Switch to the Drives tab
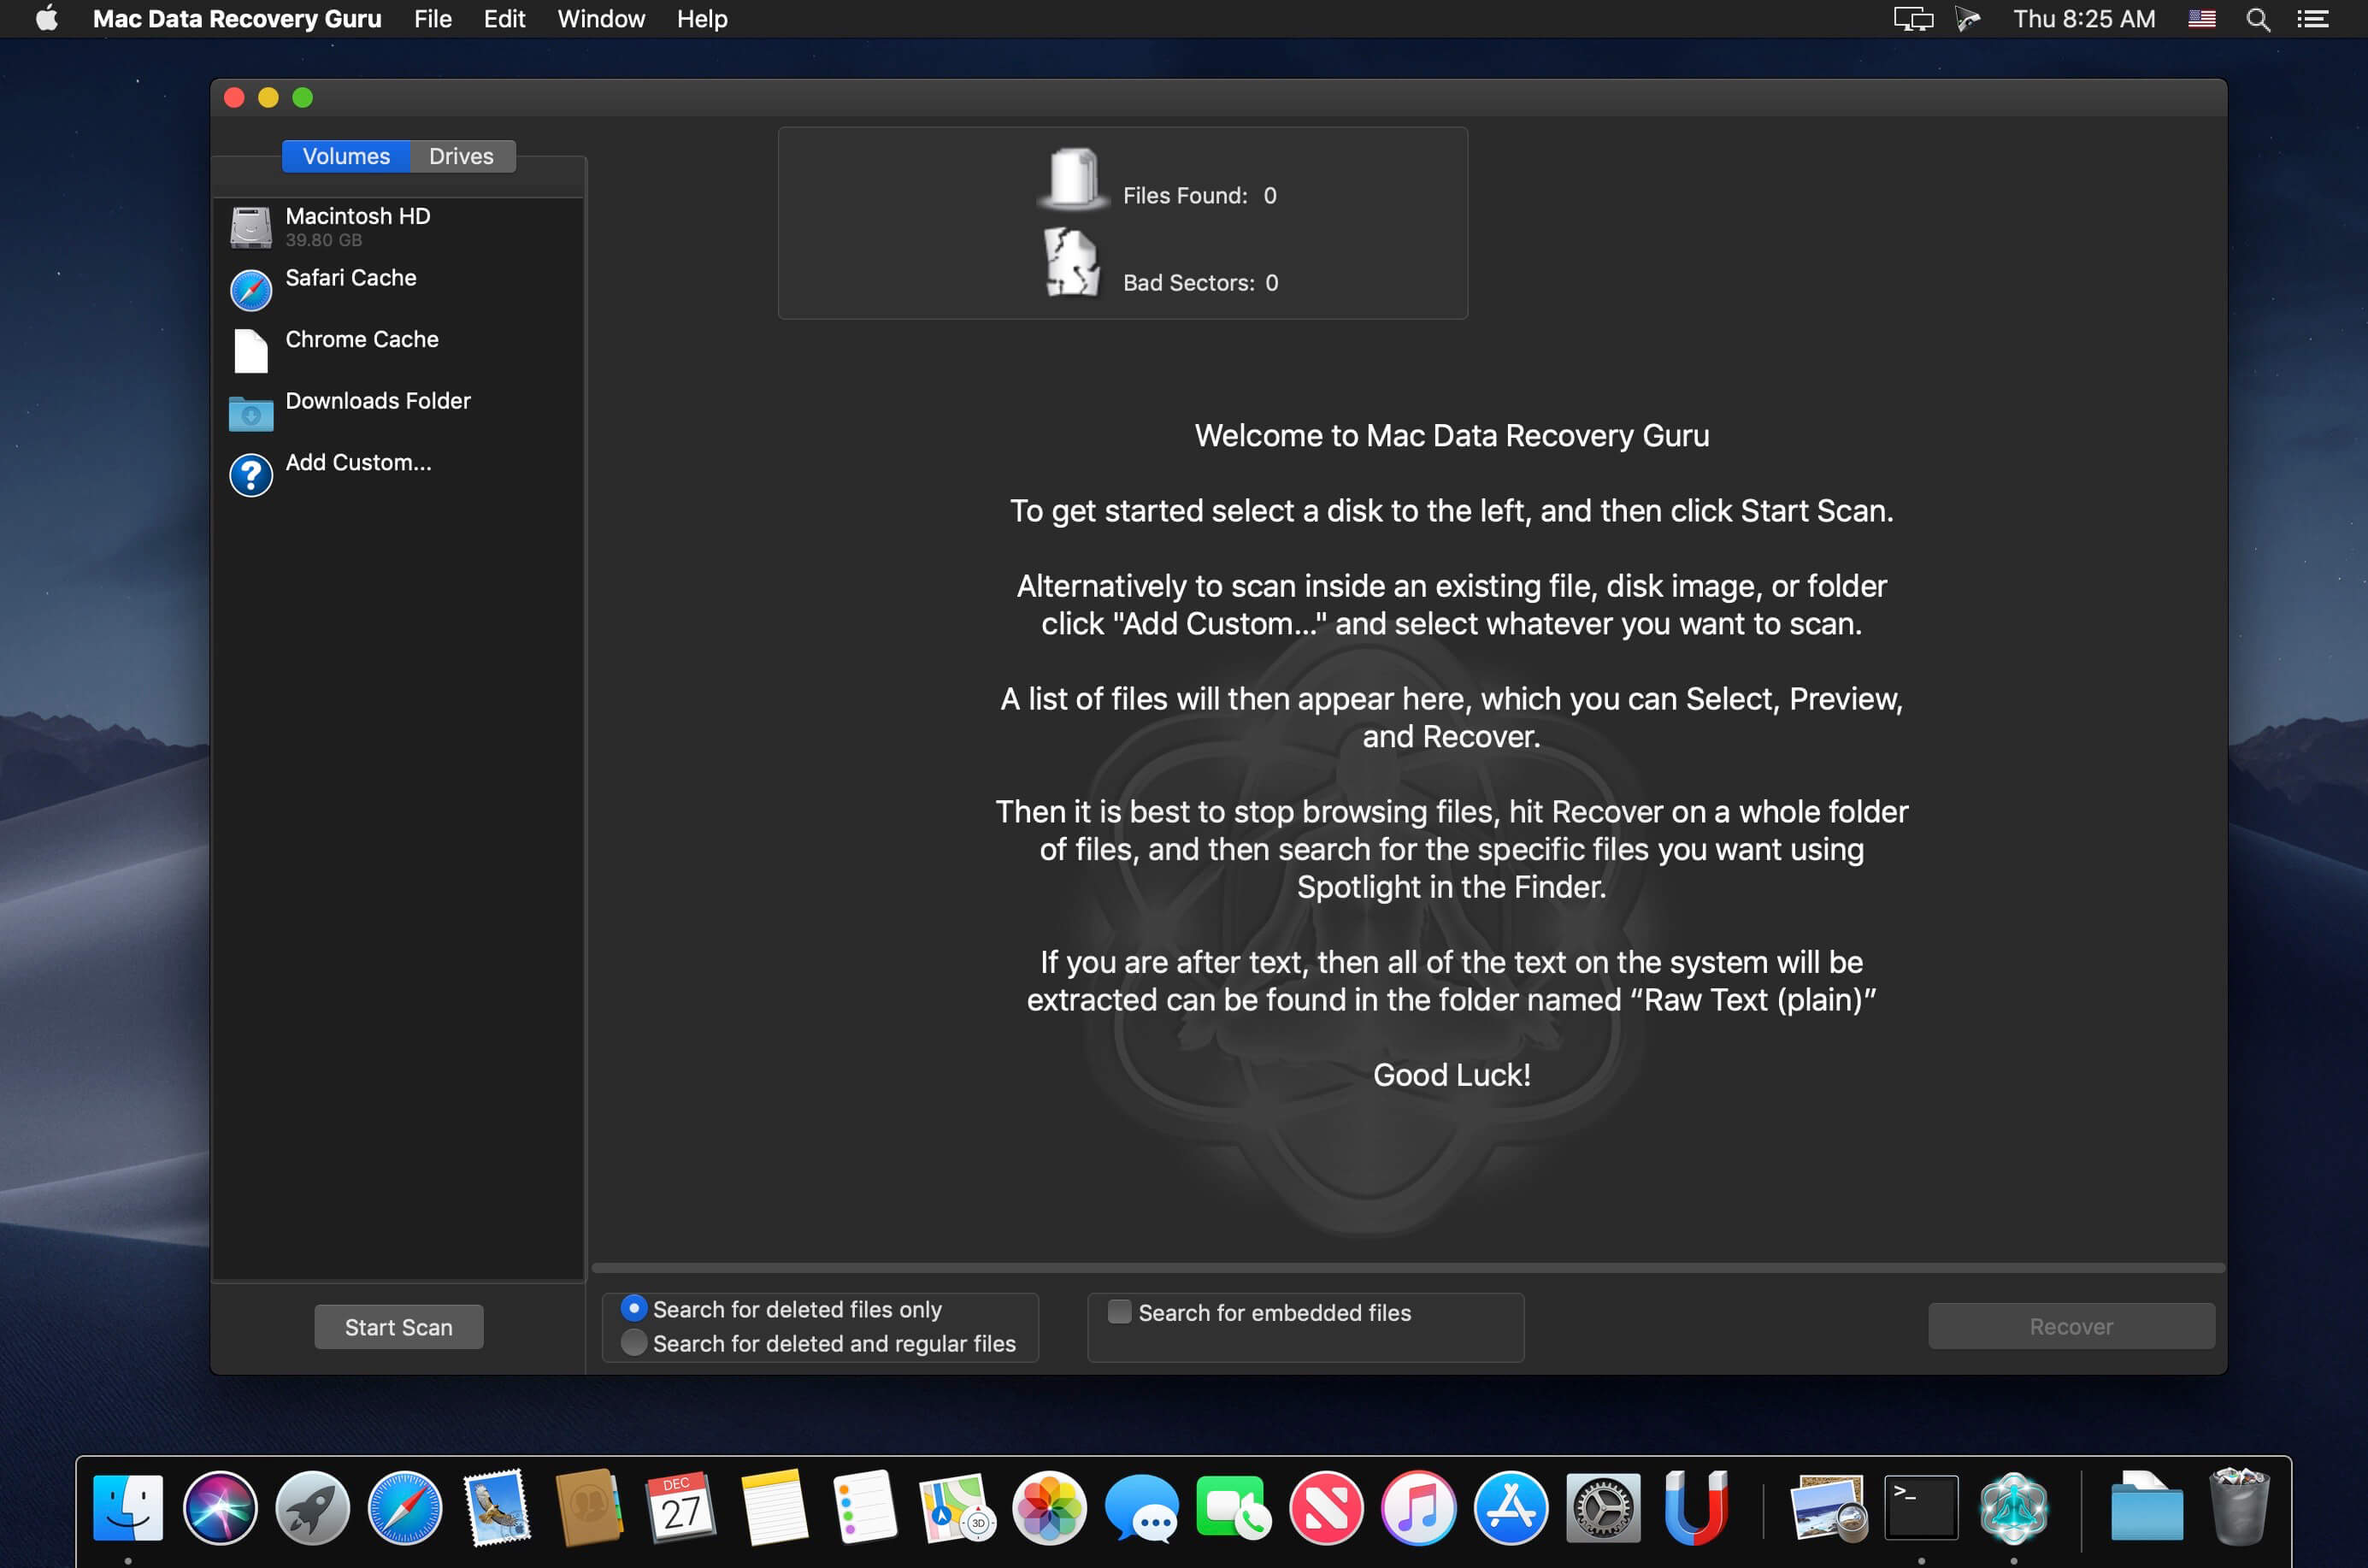This screenshot has height=1568, width=2368. pyautogui.click(x=462, y=156)
